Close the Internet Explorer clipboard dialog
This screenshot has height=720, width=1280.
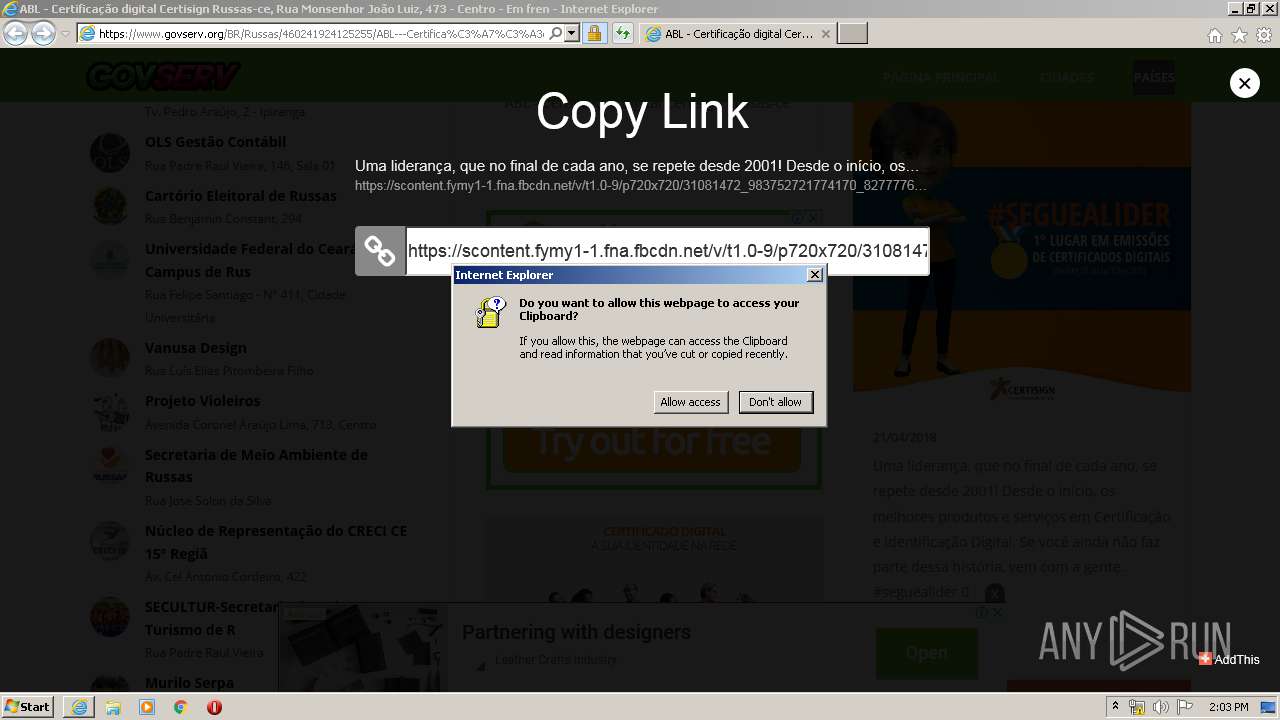pos(815,275)
